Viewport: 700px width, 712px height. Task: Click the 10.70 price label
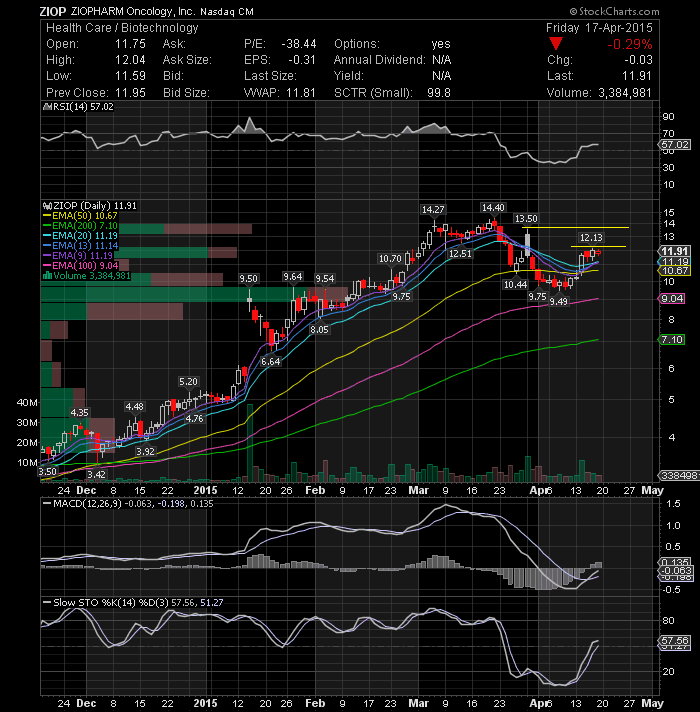(x=390, y=258)
